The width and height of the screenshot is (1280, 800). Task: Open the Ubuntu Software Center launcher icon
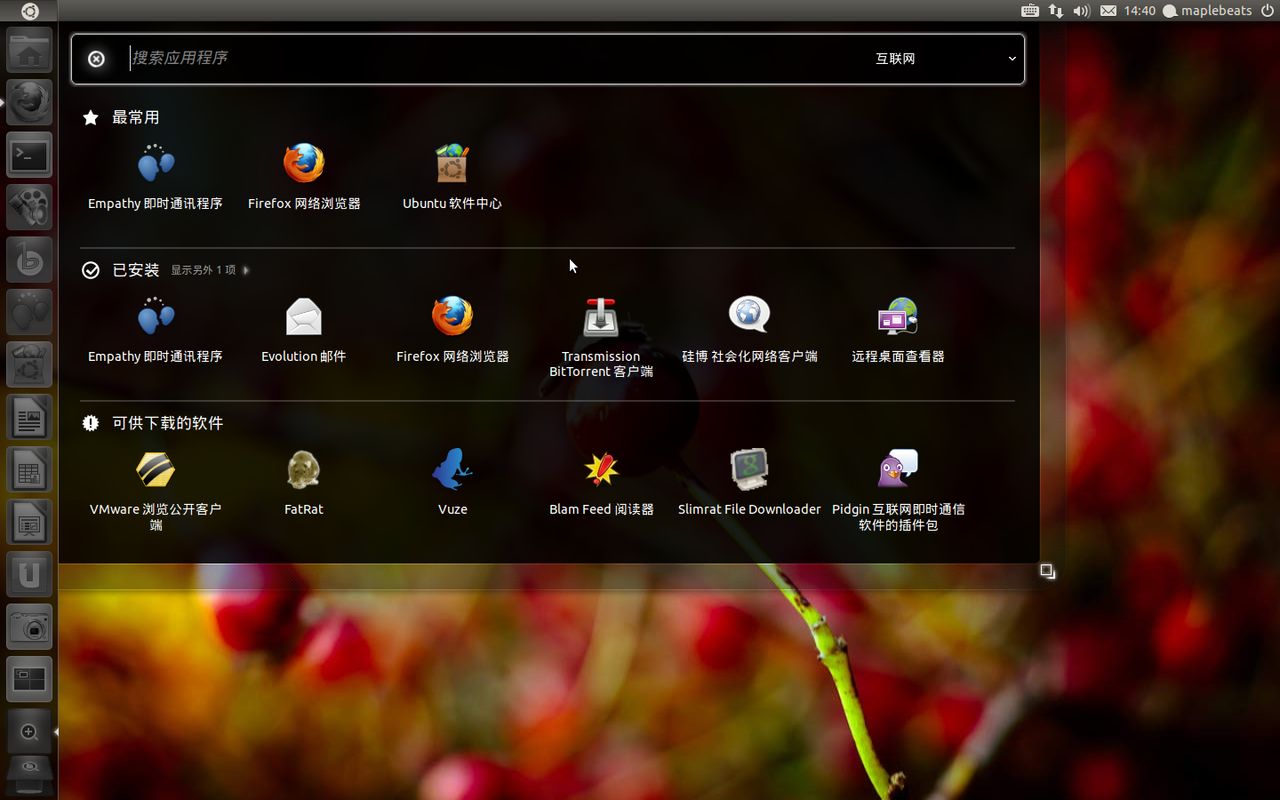[x=29, y=365]
